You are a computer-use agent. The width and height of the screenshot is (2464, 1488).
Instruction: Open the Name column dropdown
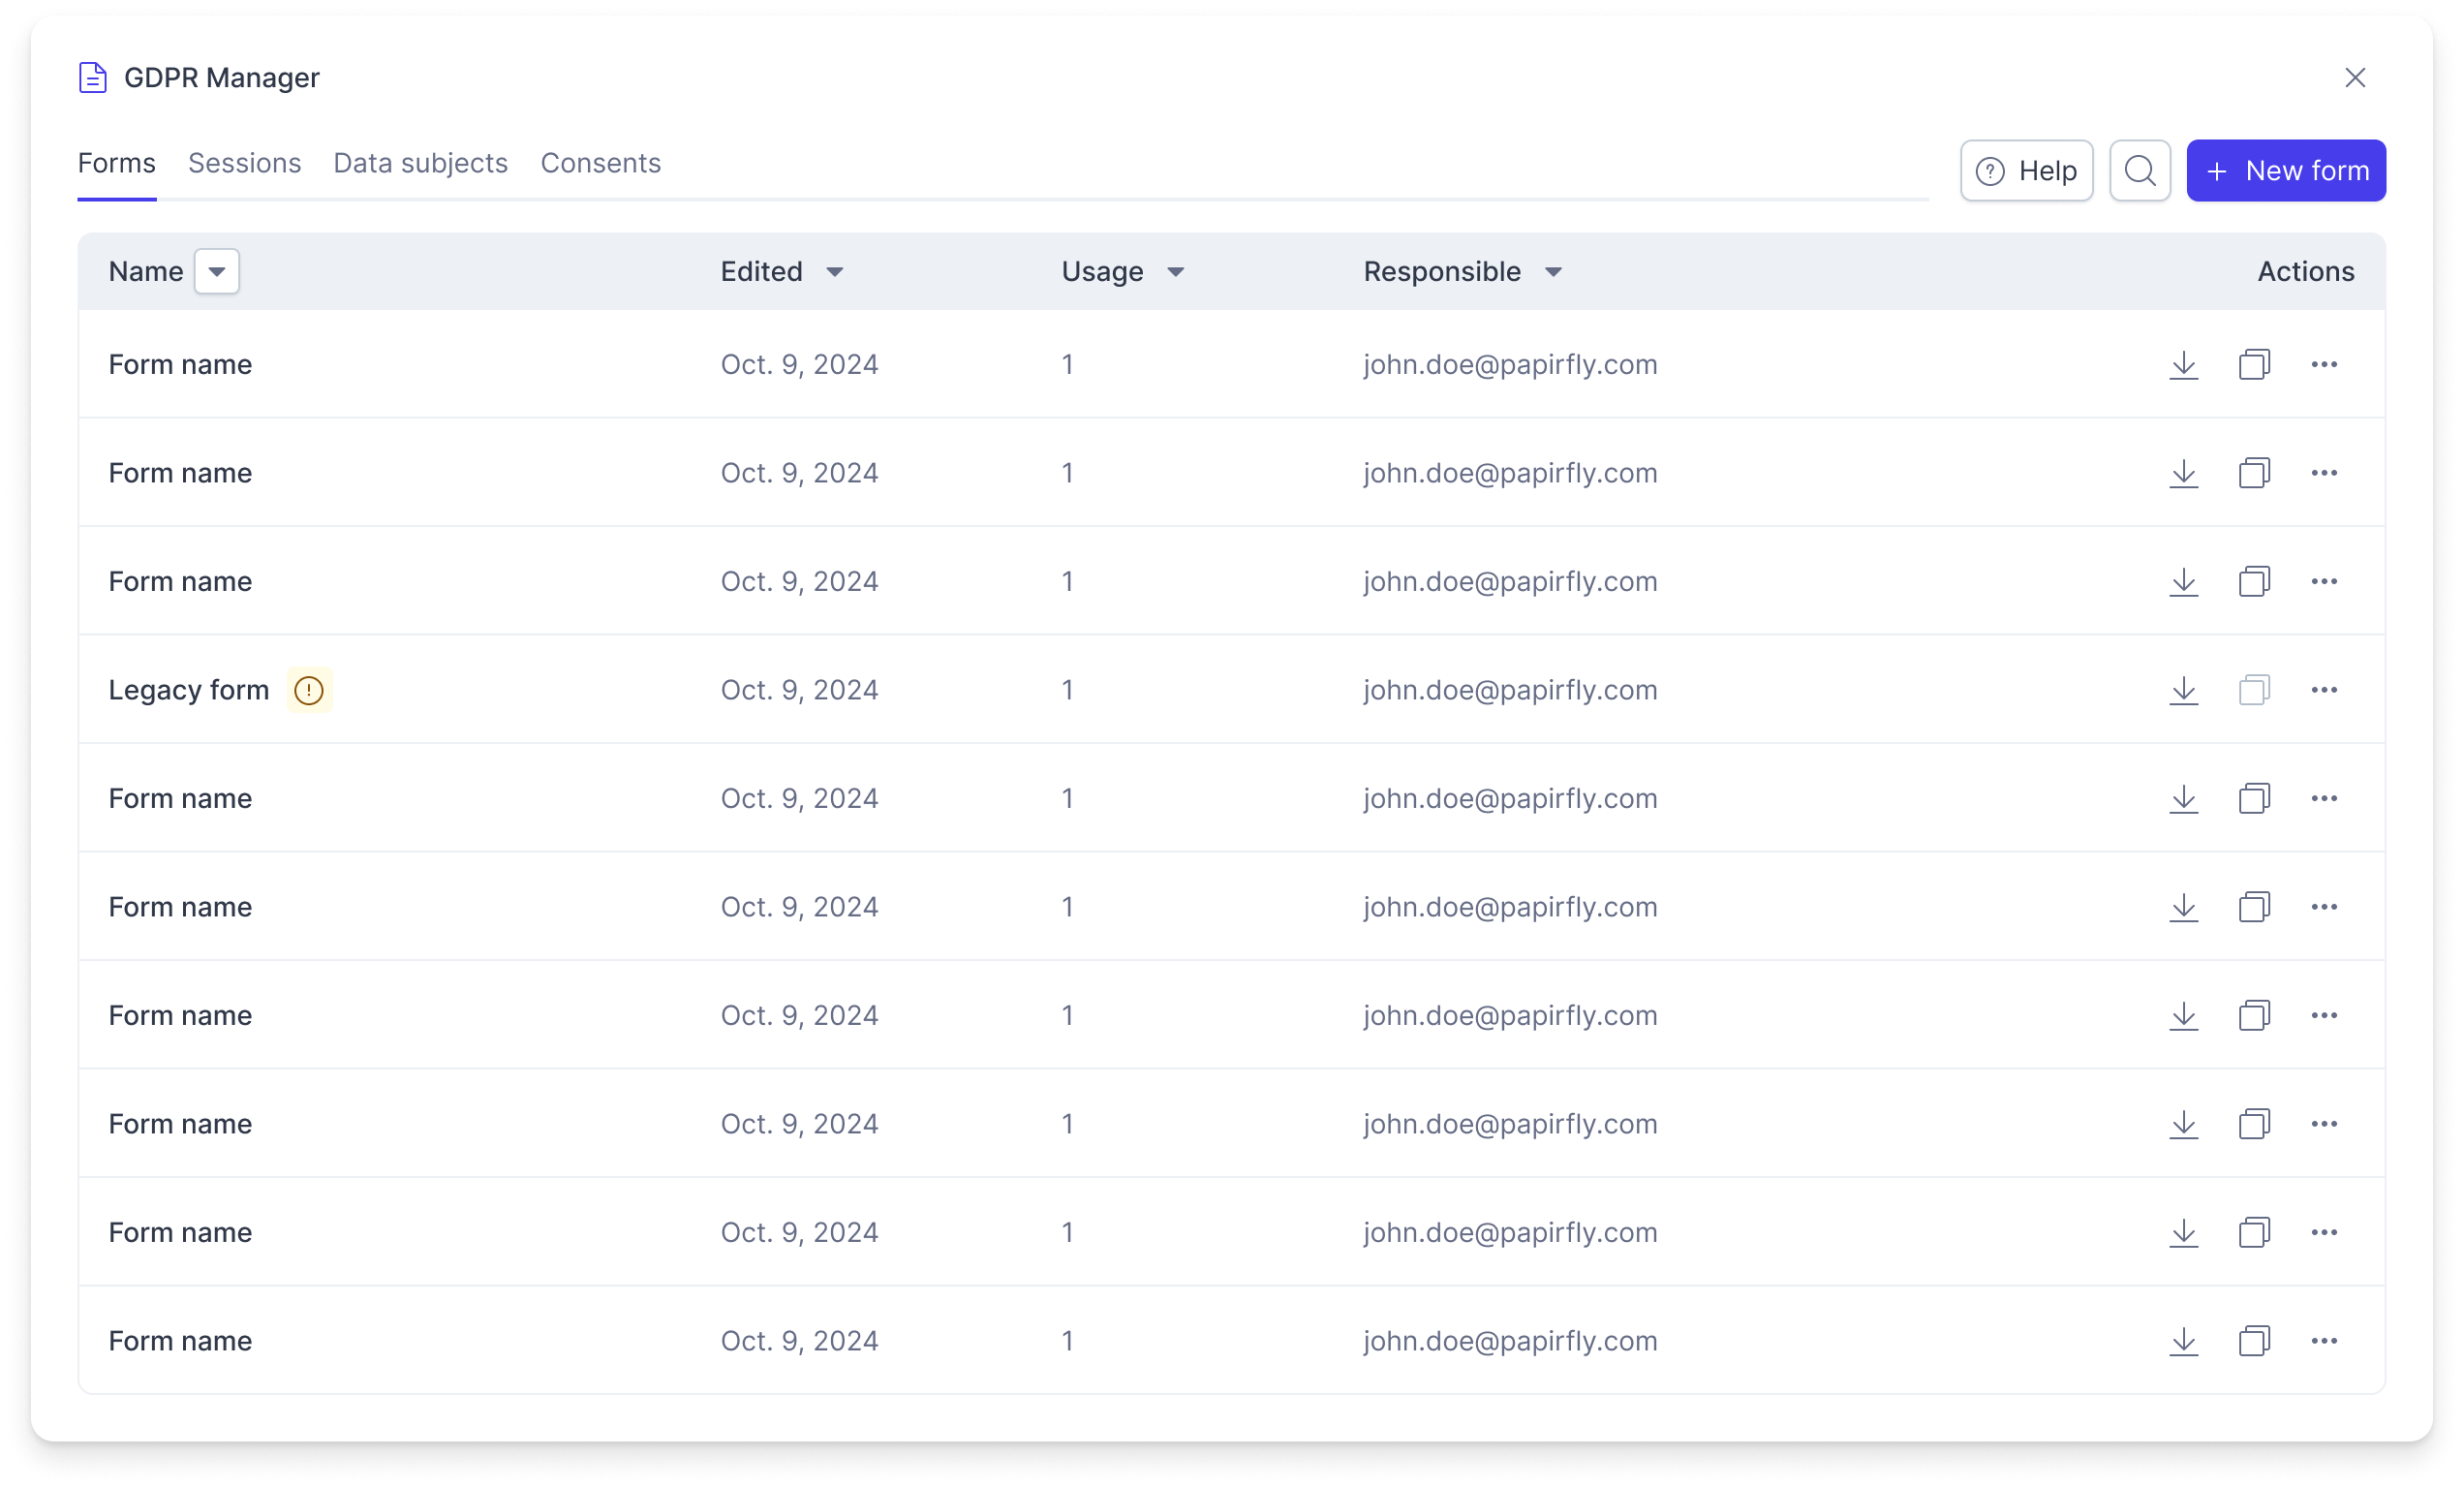tap(217, 272)
